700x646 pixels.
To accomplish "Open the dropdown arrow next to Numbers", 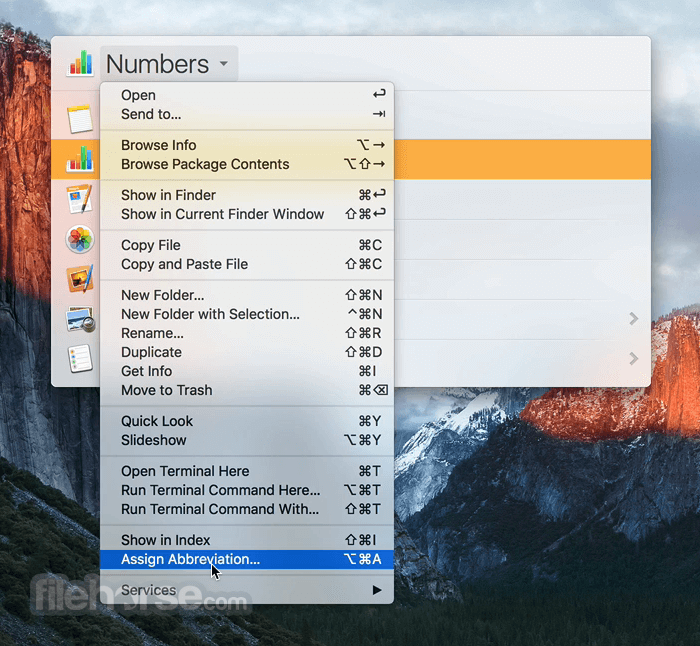I will point(224,63).
